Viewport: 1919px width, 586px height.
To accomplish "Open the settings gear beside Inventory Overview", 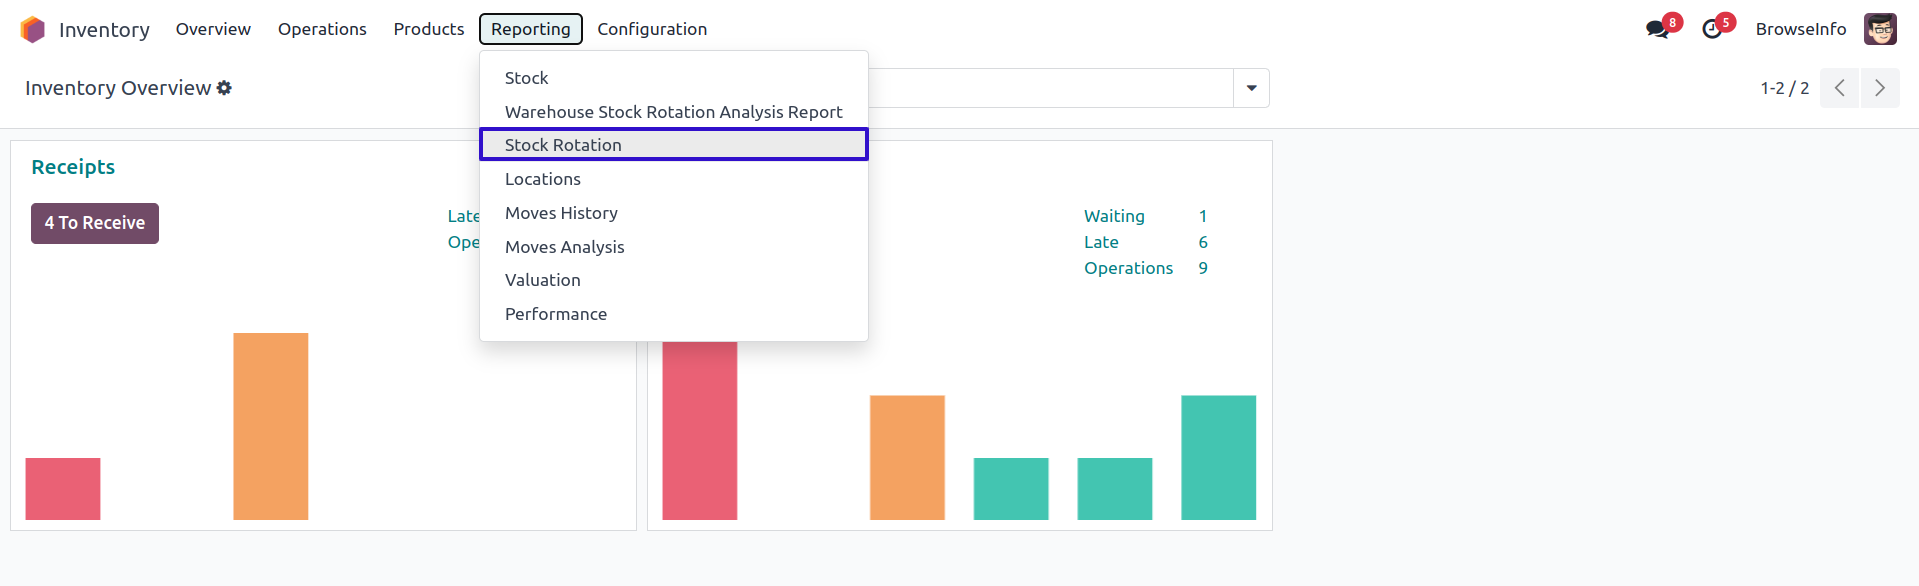I will tap(224, 88).
